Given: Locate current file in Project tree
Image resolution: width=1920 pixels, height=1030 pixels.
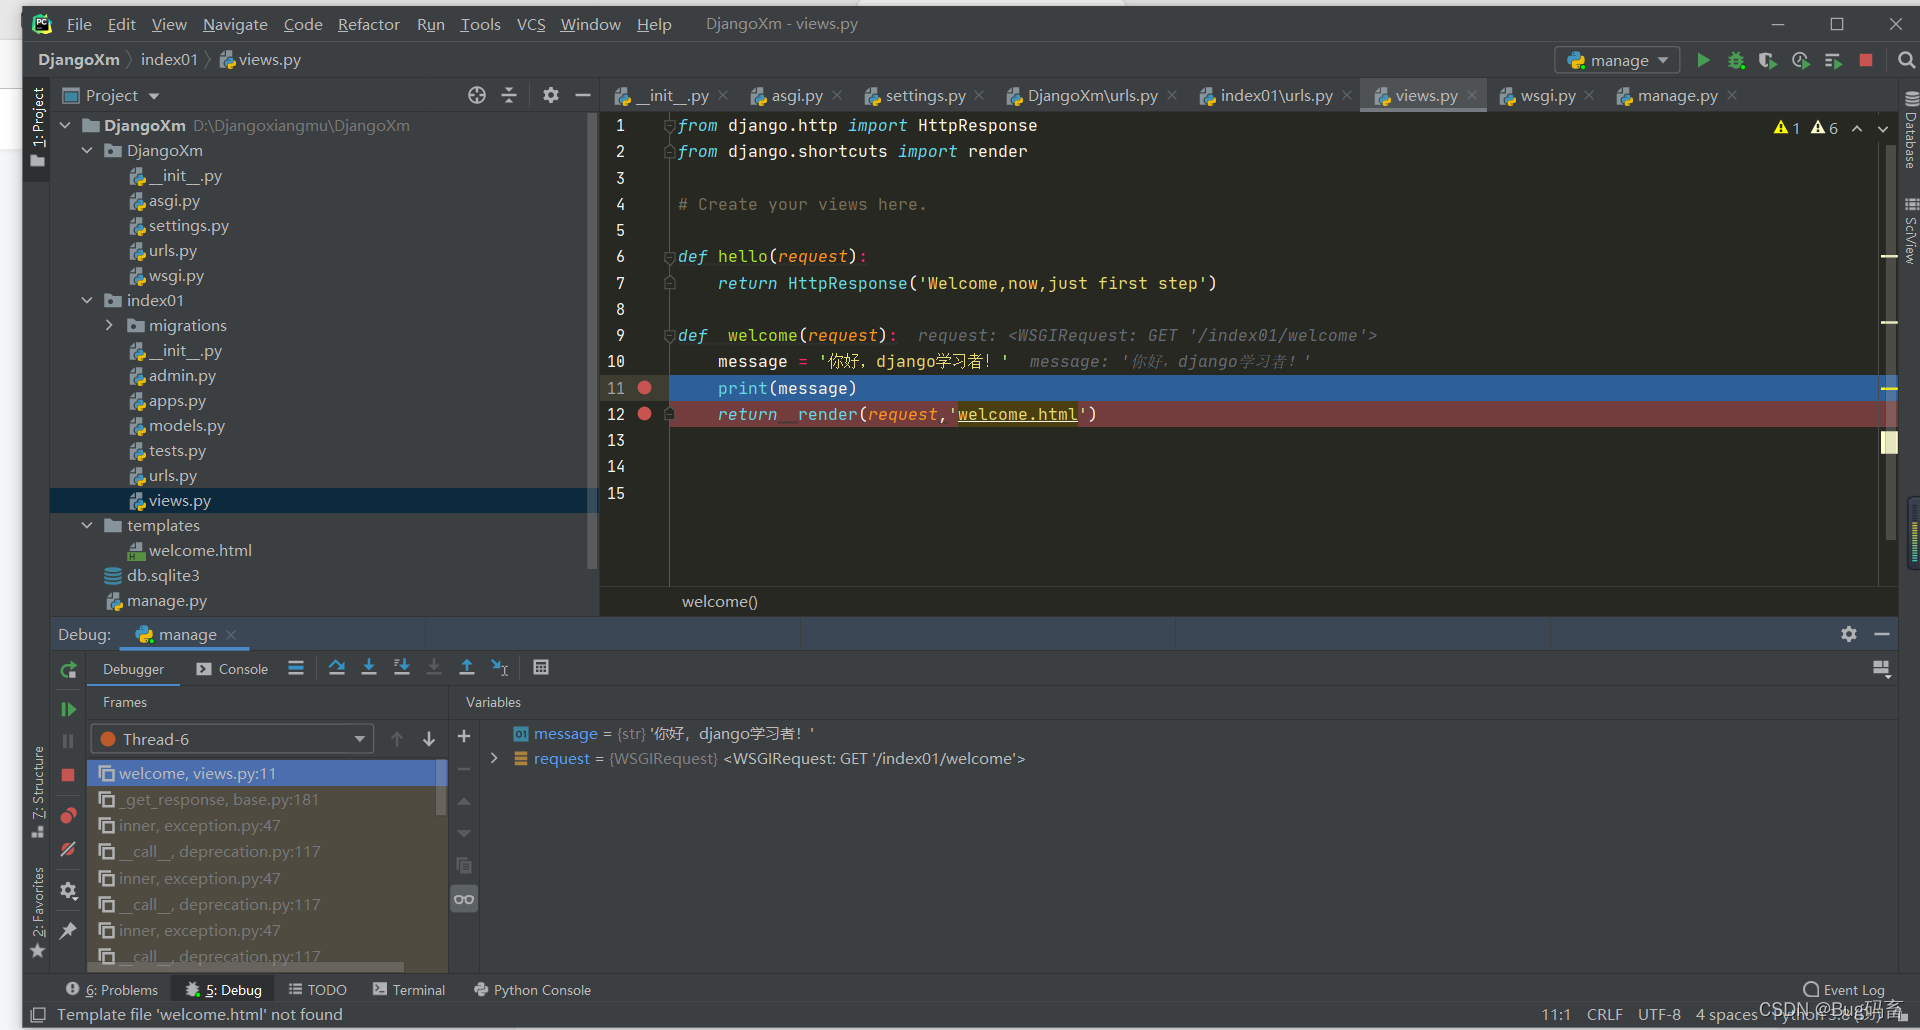Looking at the screenshot, I should [477, 95].
